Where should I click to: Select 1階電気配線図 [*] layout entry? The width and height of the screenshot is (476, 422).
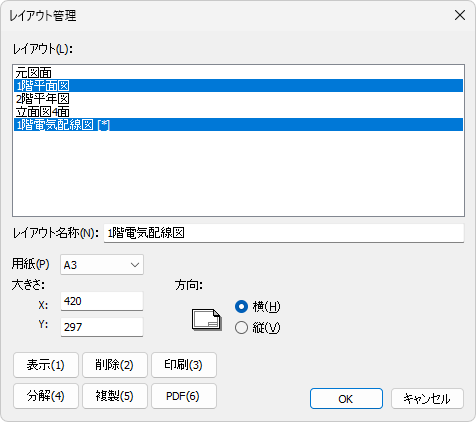[x=238, y=125]
